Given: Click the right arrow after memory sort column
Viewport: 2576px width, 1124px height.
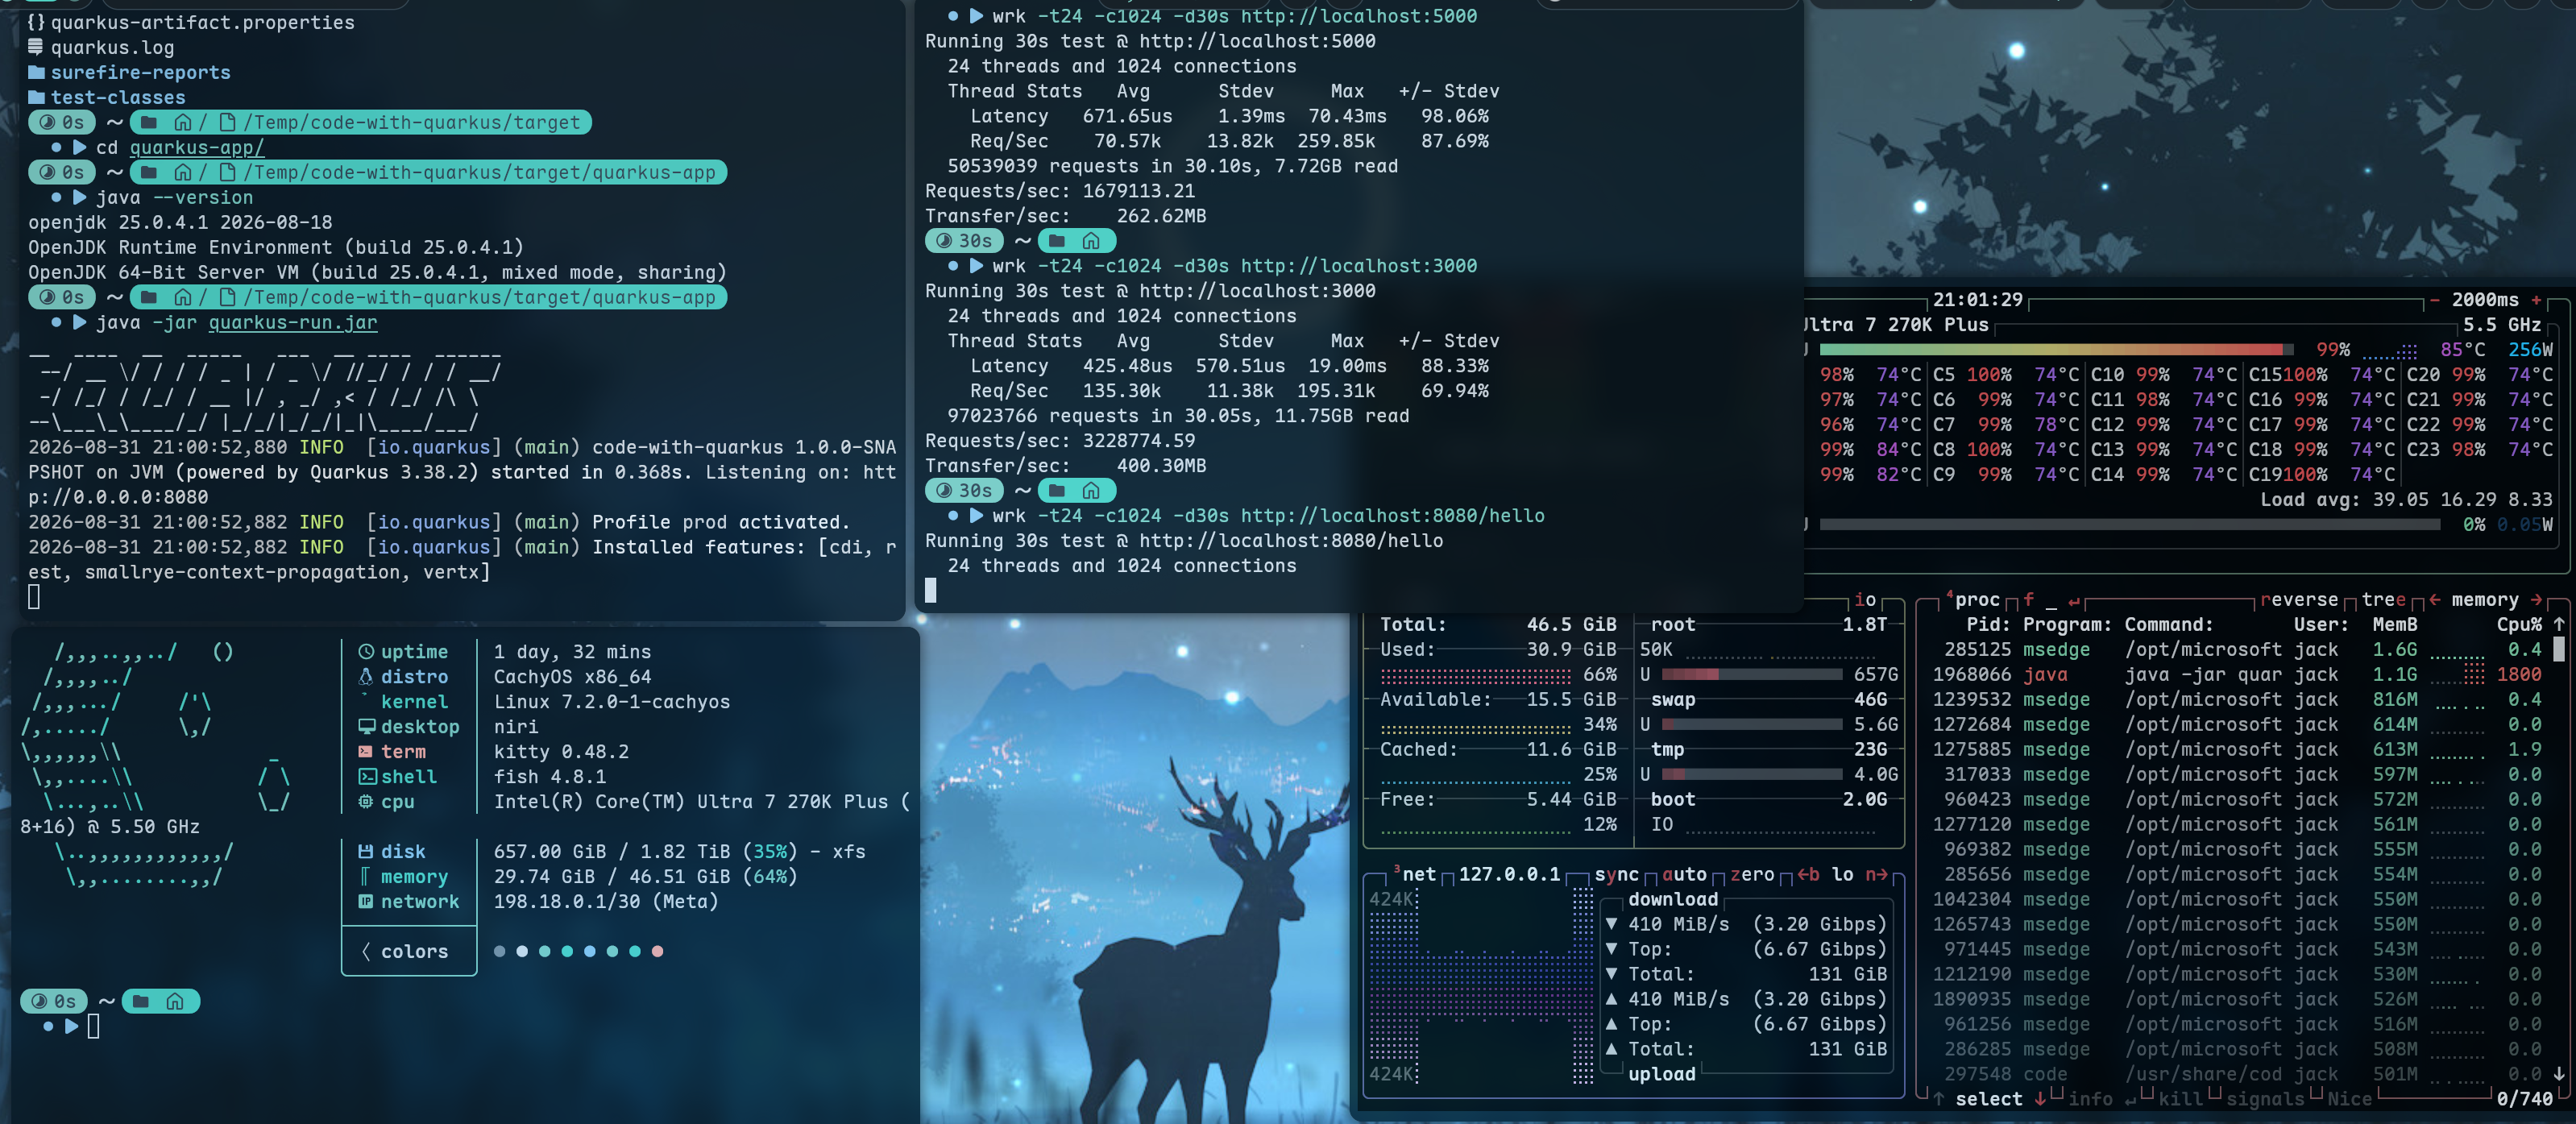Looking at the screenshot, I should (2536, 600).
